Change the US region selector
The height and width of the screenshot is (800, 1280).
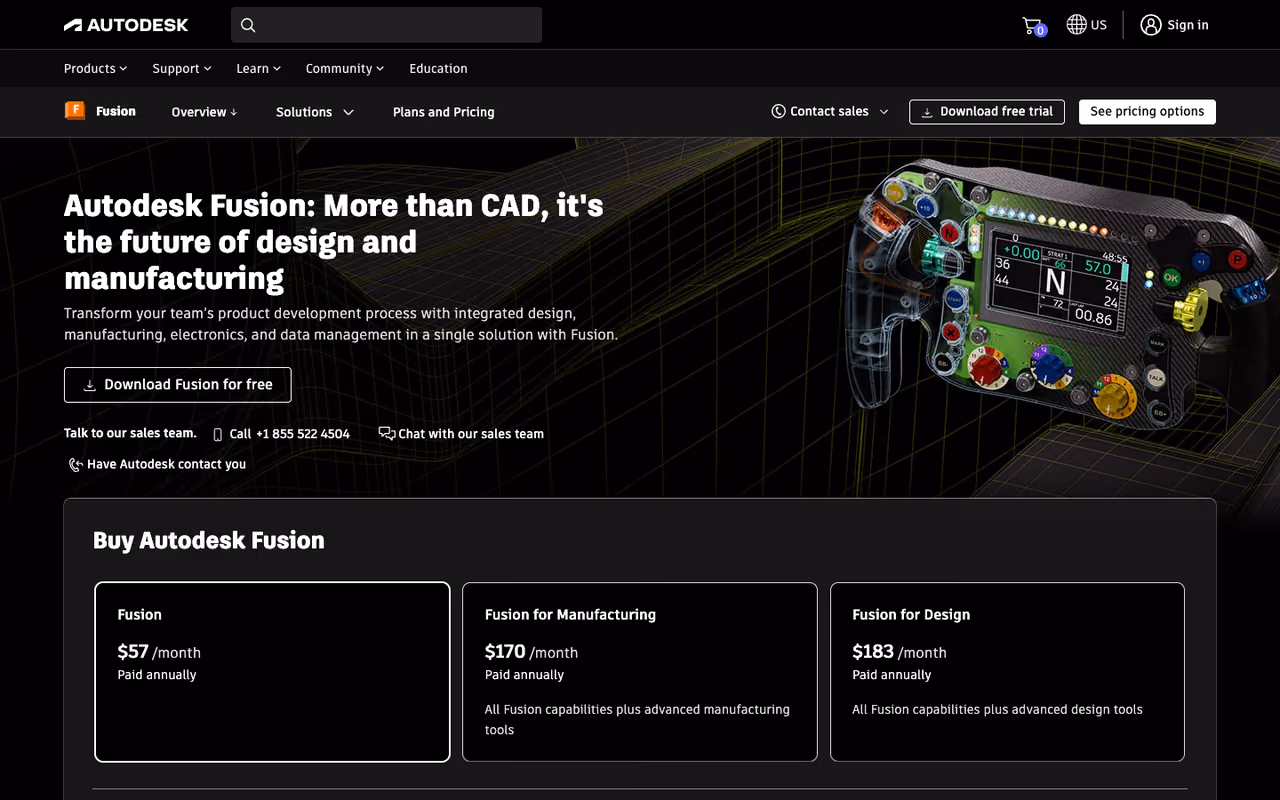pyautogui.click(x=1087, y=25)
